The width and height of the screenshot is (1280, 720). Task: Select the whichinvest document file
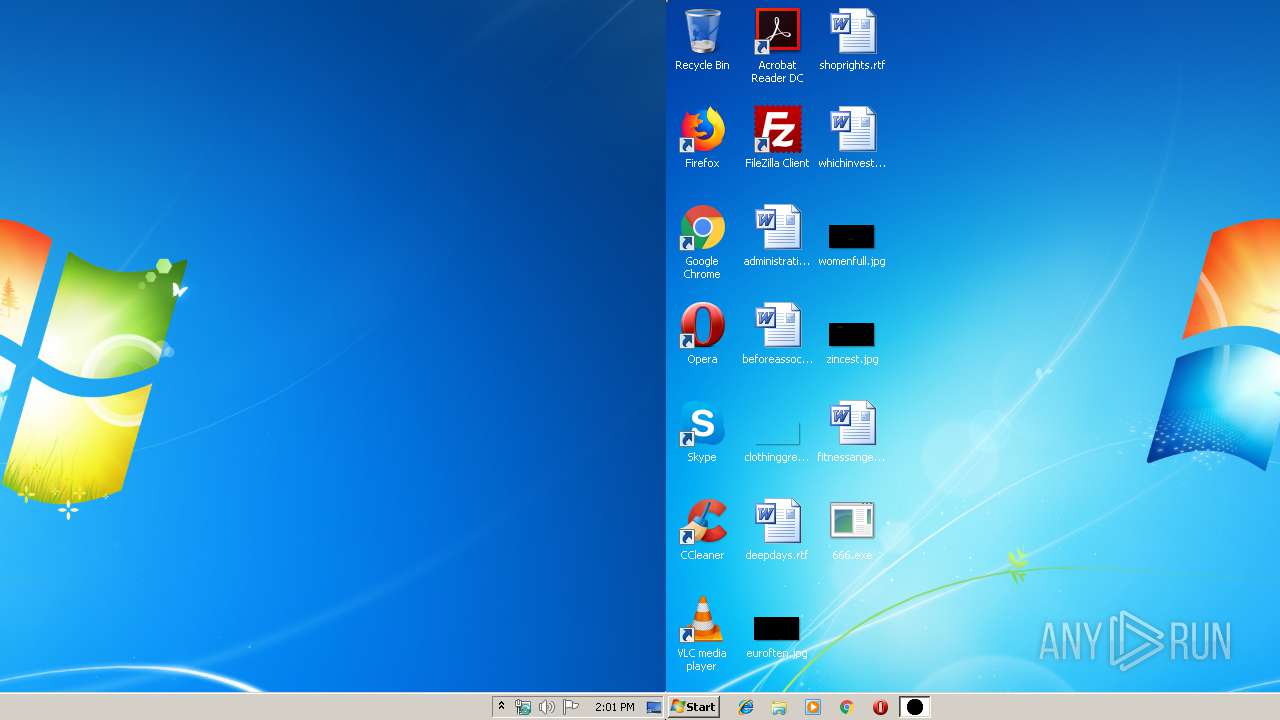[852, 138]
